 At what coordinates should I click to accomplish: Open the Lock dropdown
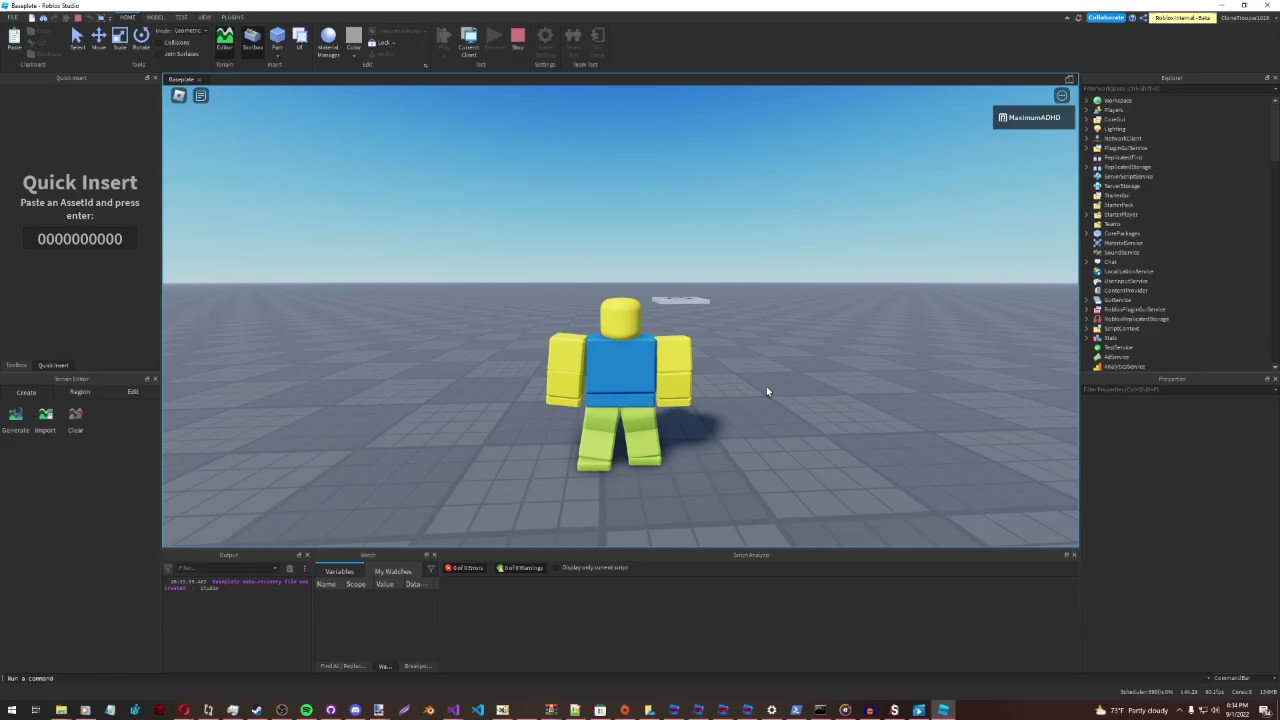pos(382,43)
